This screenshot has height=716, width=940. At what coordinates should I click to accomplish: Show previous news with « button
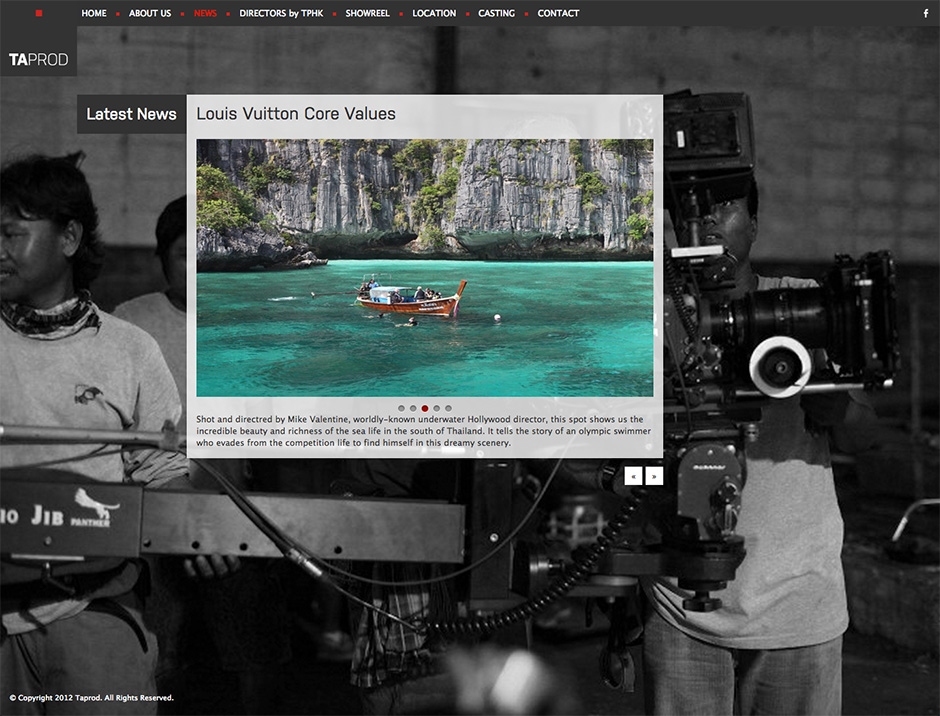633,476
